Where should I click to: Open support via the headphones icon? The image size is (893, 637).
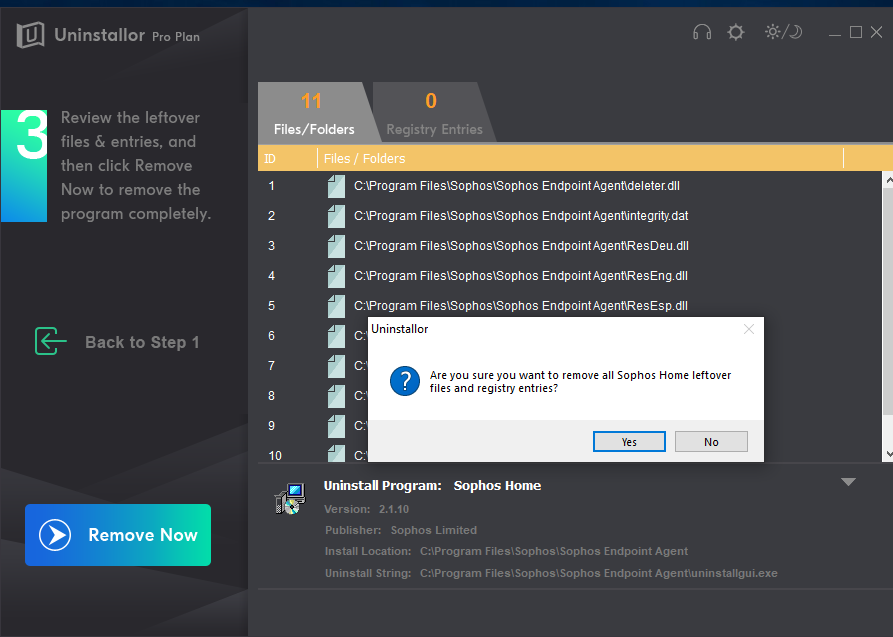702,32
